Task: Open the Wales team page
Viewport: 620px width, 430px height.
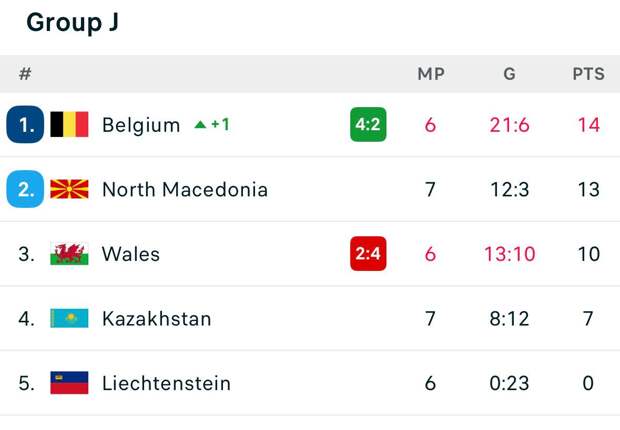Action: pyautogui.click(x=131, y=254)
